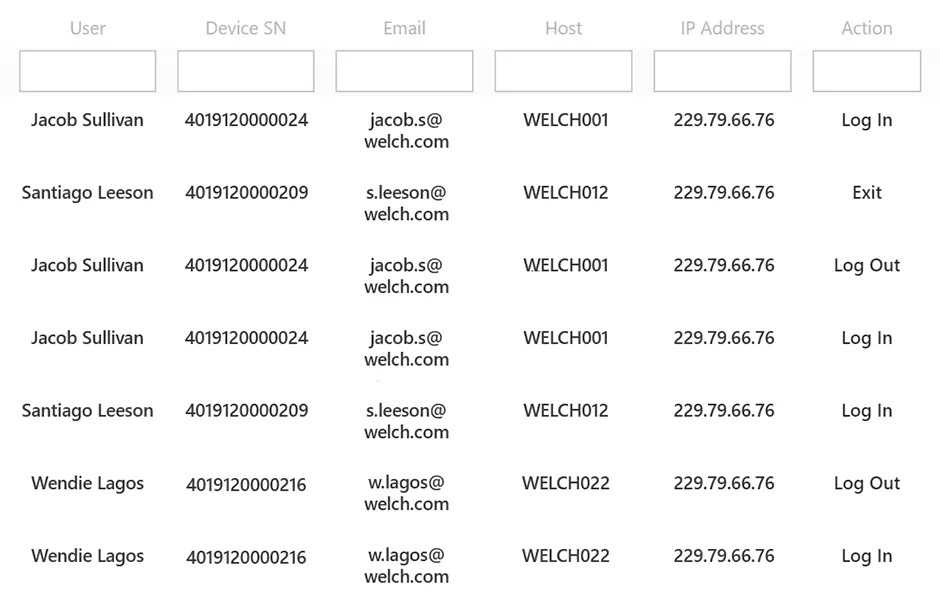Select the Action column header
The image size is (940, 600).
(x=867, y=28)
